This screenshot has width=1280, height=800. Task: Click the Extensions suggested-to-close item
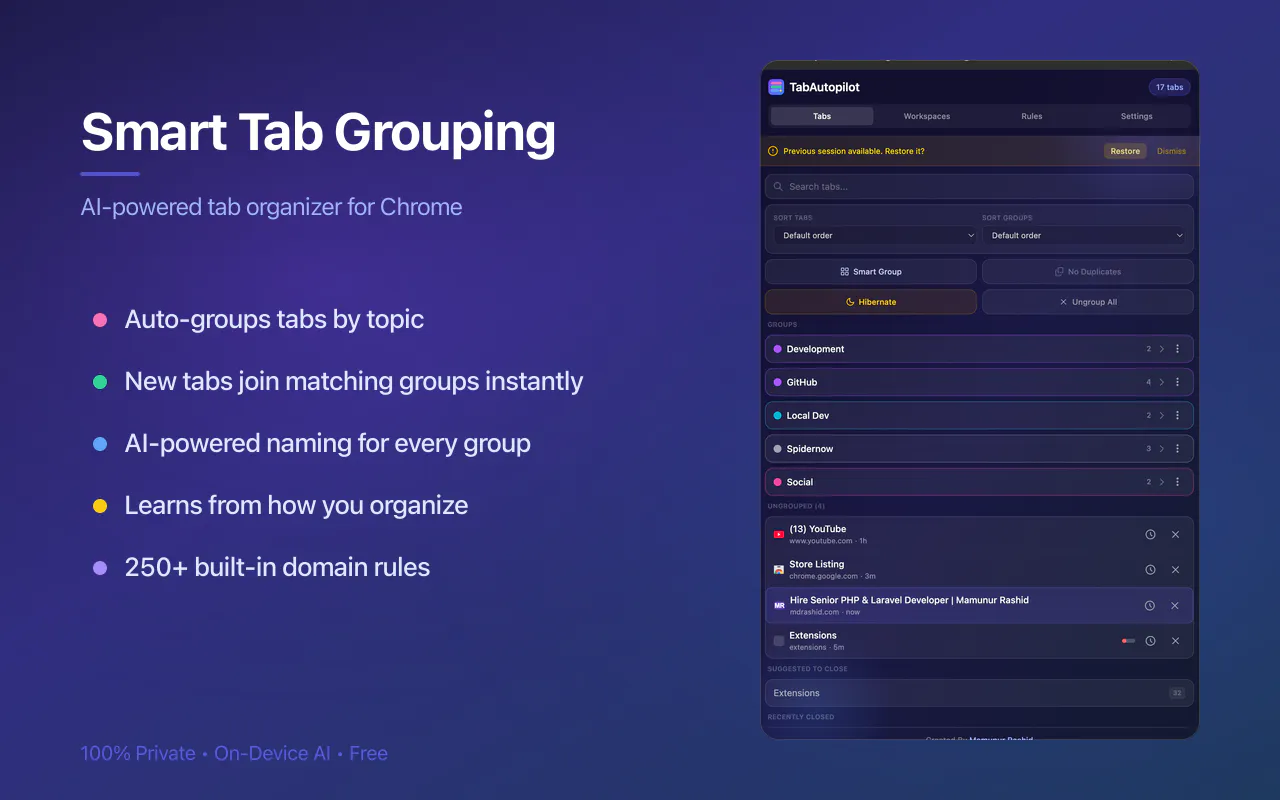coord(979,693)
